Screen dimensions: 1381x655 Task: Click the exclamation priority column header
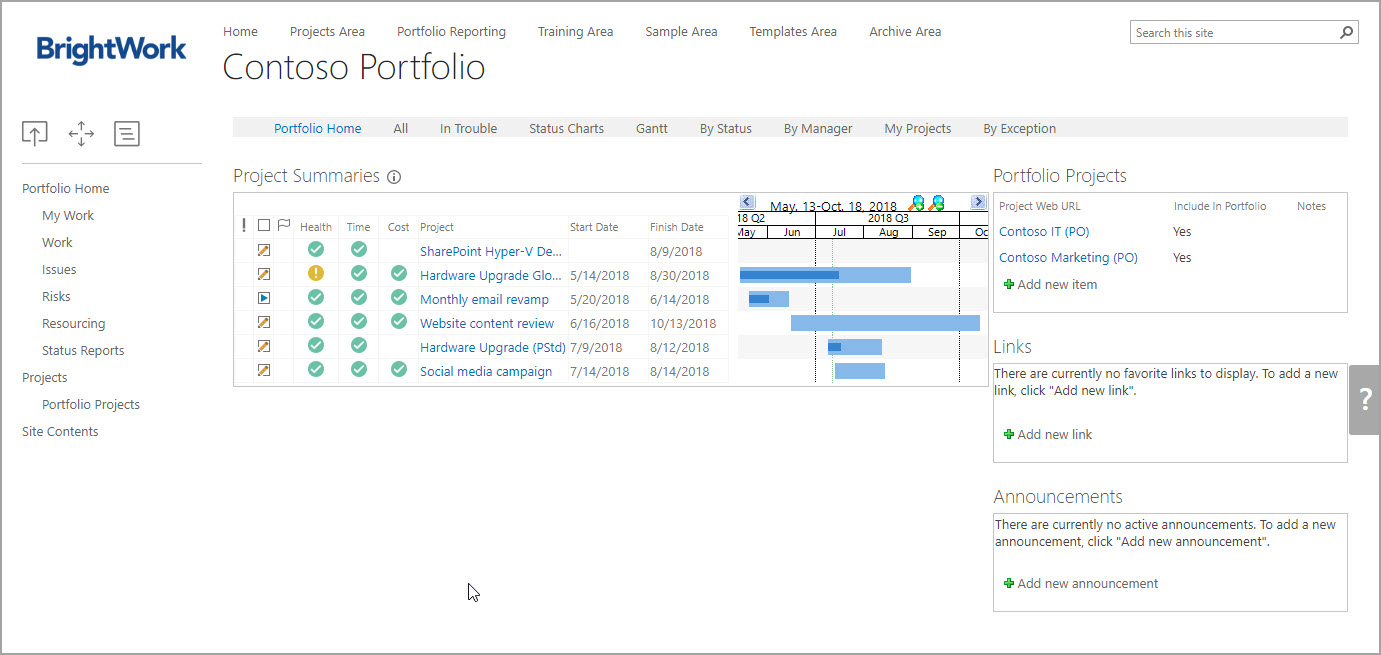pos(244,226)
